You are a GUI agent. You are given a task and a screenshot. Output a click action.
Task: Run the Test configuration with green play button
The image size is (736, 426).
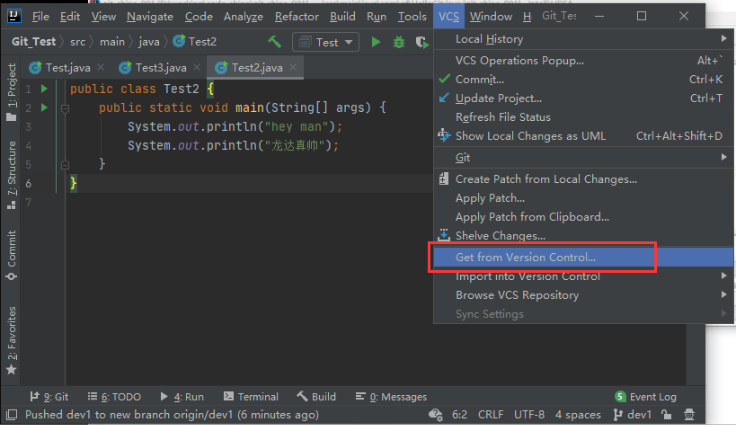click(x=376, y=42)
